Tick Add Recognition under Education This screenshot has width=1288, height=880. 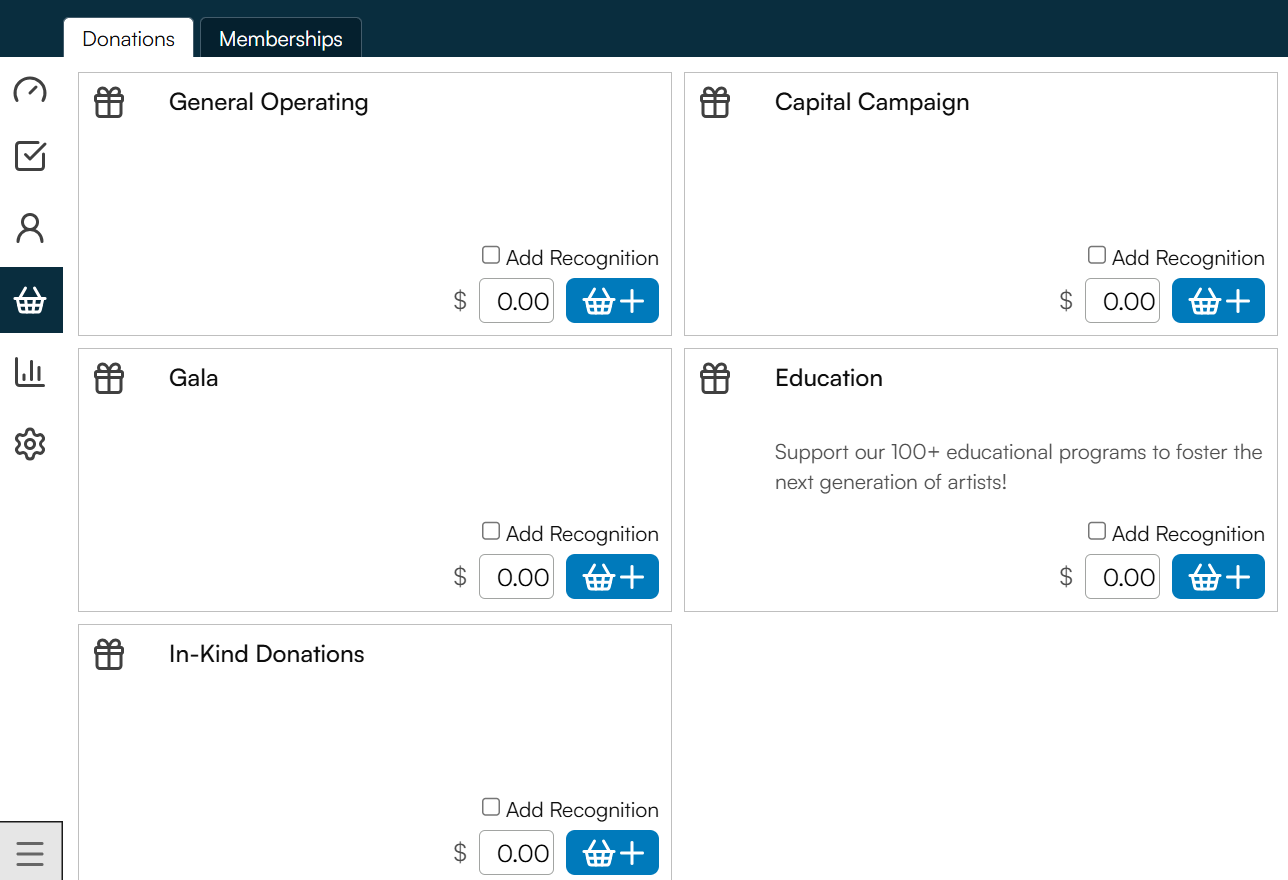(x=1097, y=531)
